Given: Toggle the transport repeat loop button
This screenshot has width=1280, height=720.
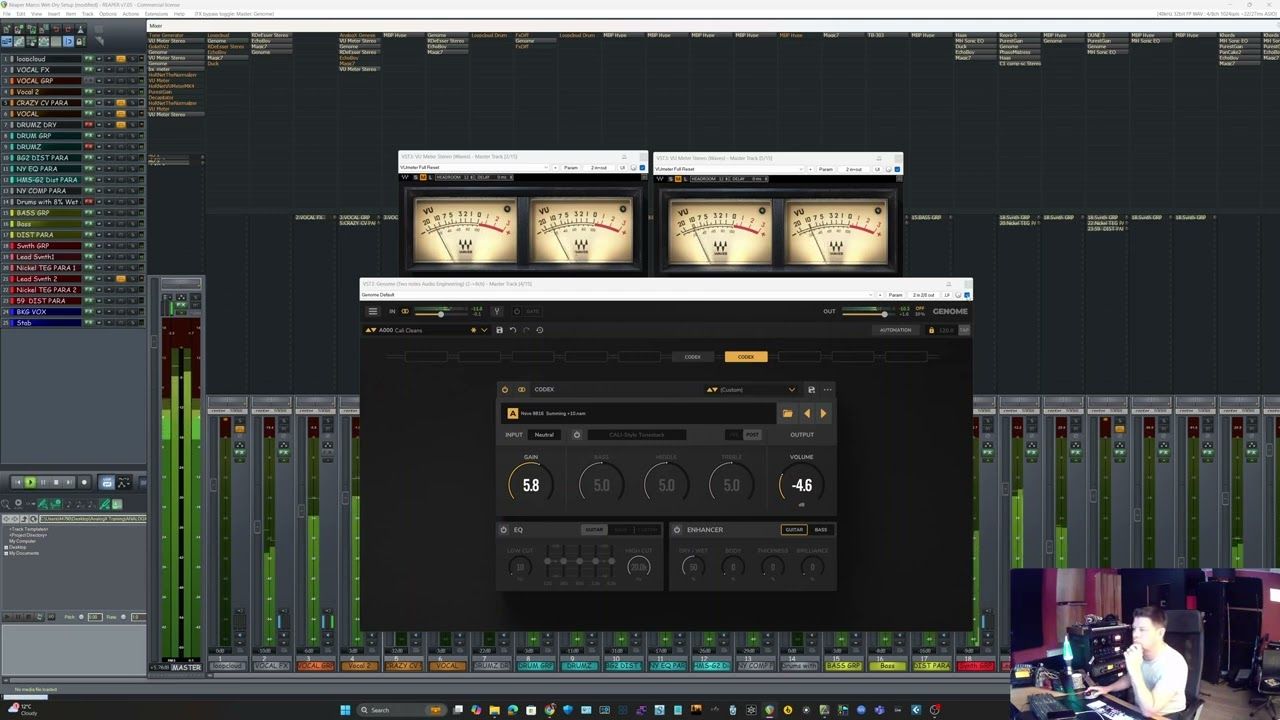Looking at the screenshot, I should 107,482.
